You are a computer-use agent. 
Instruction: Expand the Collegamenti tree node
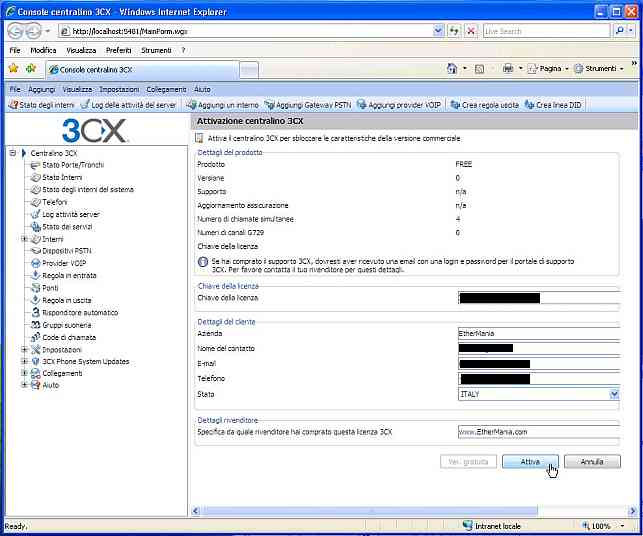click(24, 373)
